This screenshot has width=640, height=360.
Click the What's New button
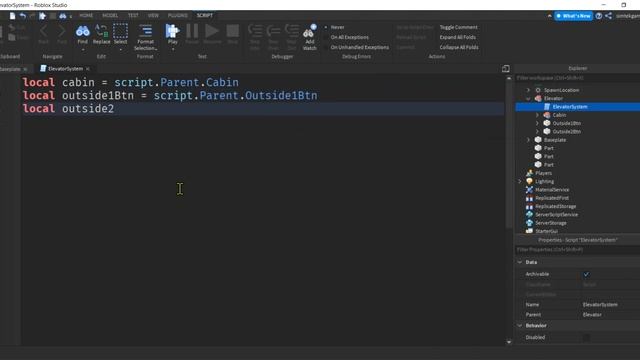tap(573, 16)
